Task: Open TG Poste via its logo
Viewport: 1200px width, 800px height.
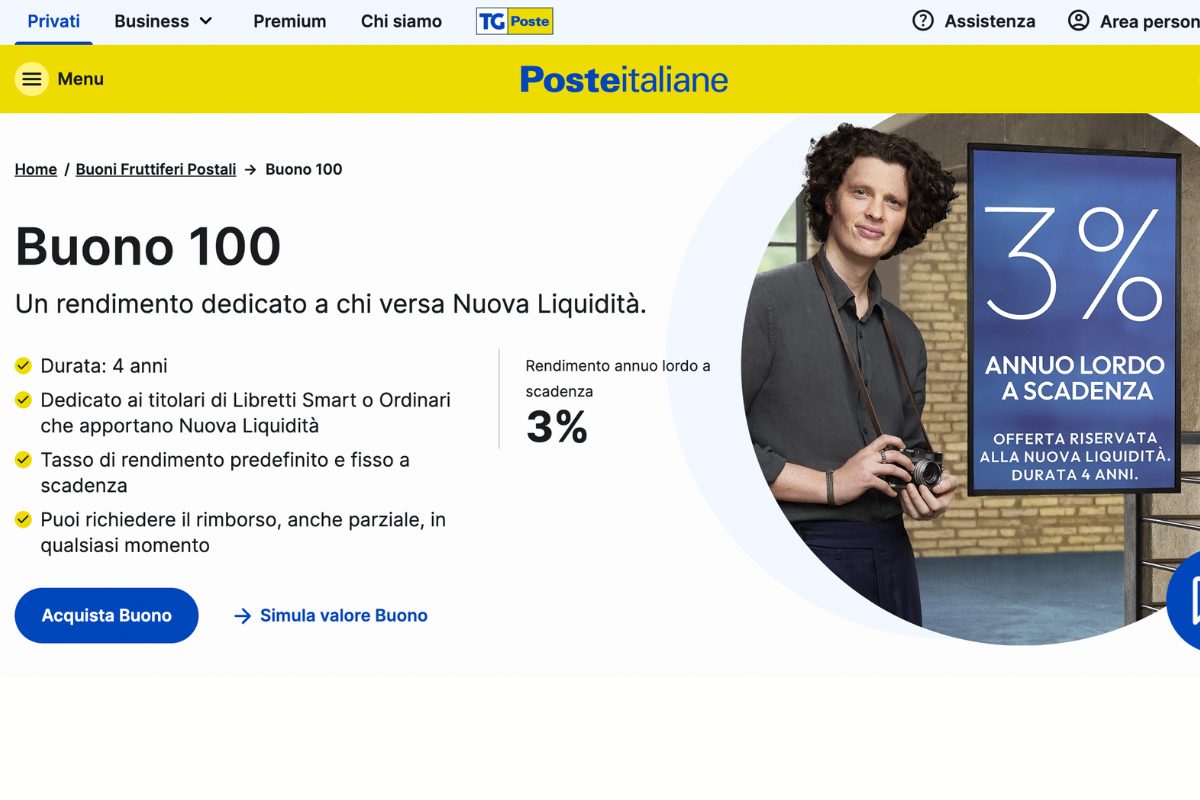Action: click(514, 21)
